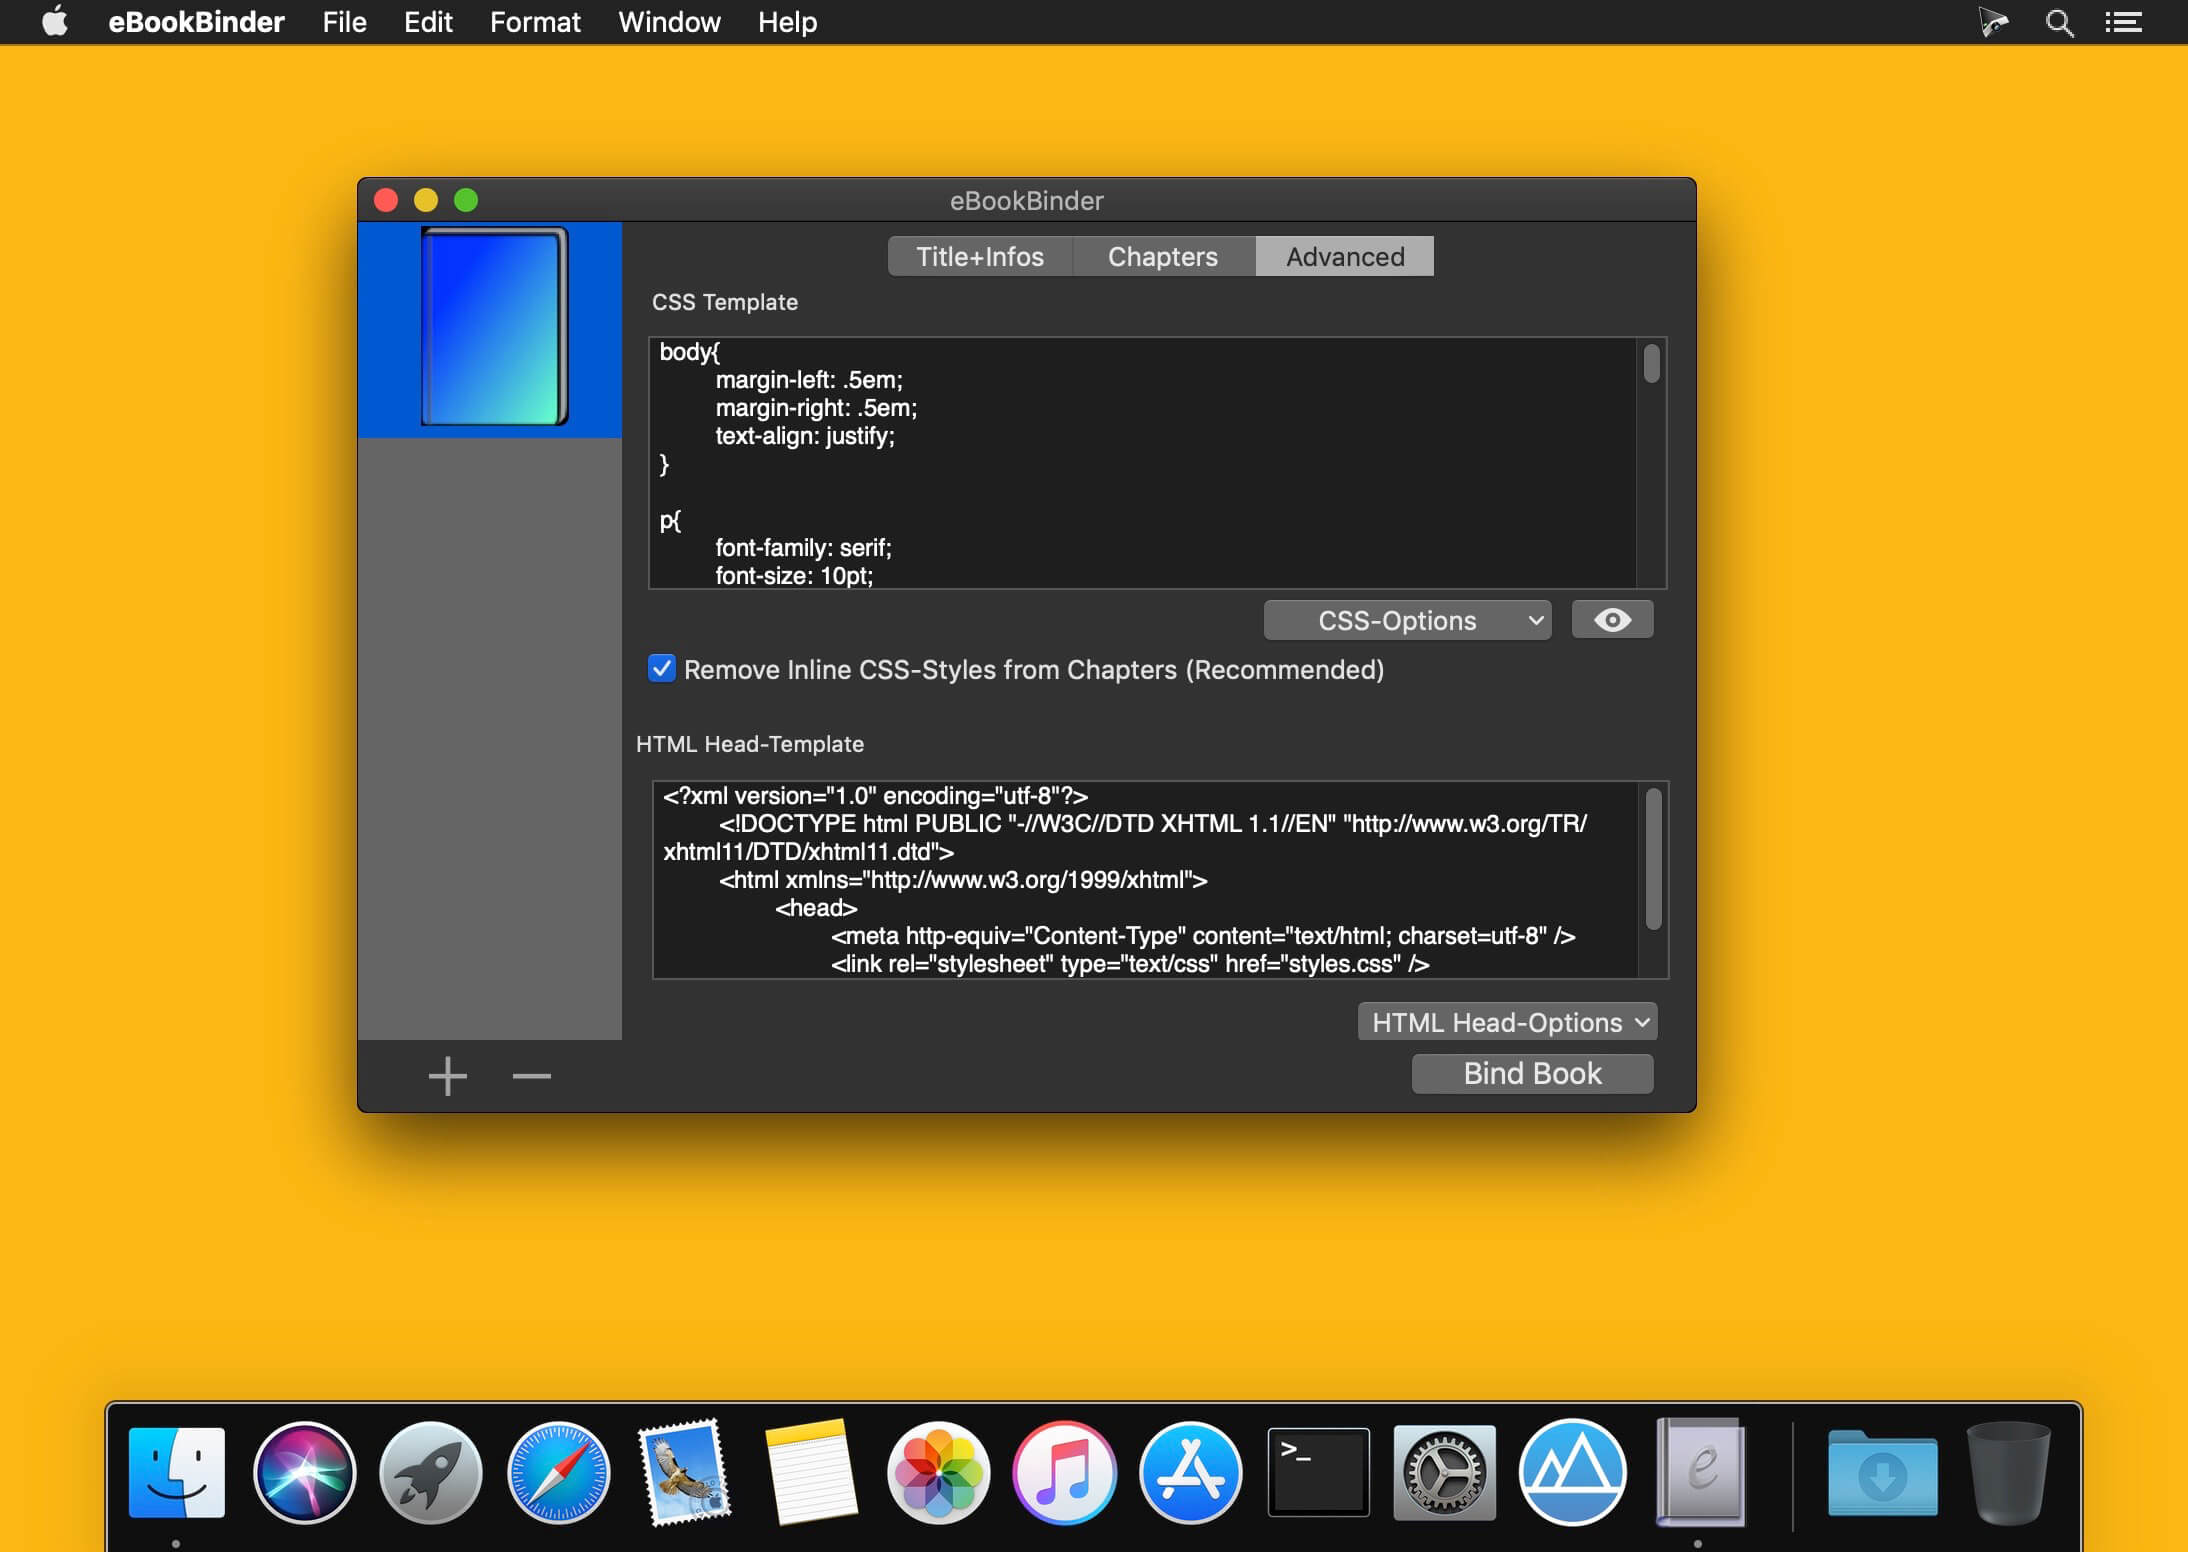Screen dimensions: 2188x1552
Task: Uncheck Remove Inline CSS-Styles from Chapters
Action: (x=662, y=668)
